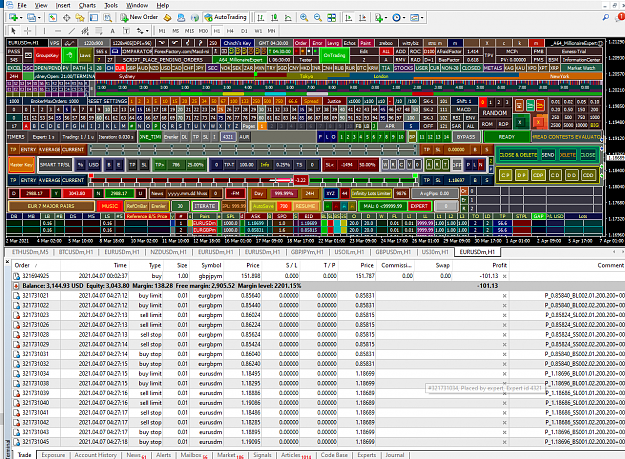Select the trendline drawing tool
Screen dimensions: 625x459
coord(71,31)
